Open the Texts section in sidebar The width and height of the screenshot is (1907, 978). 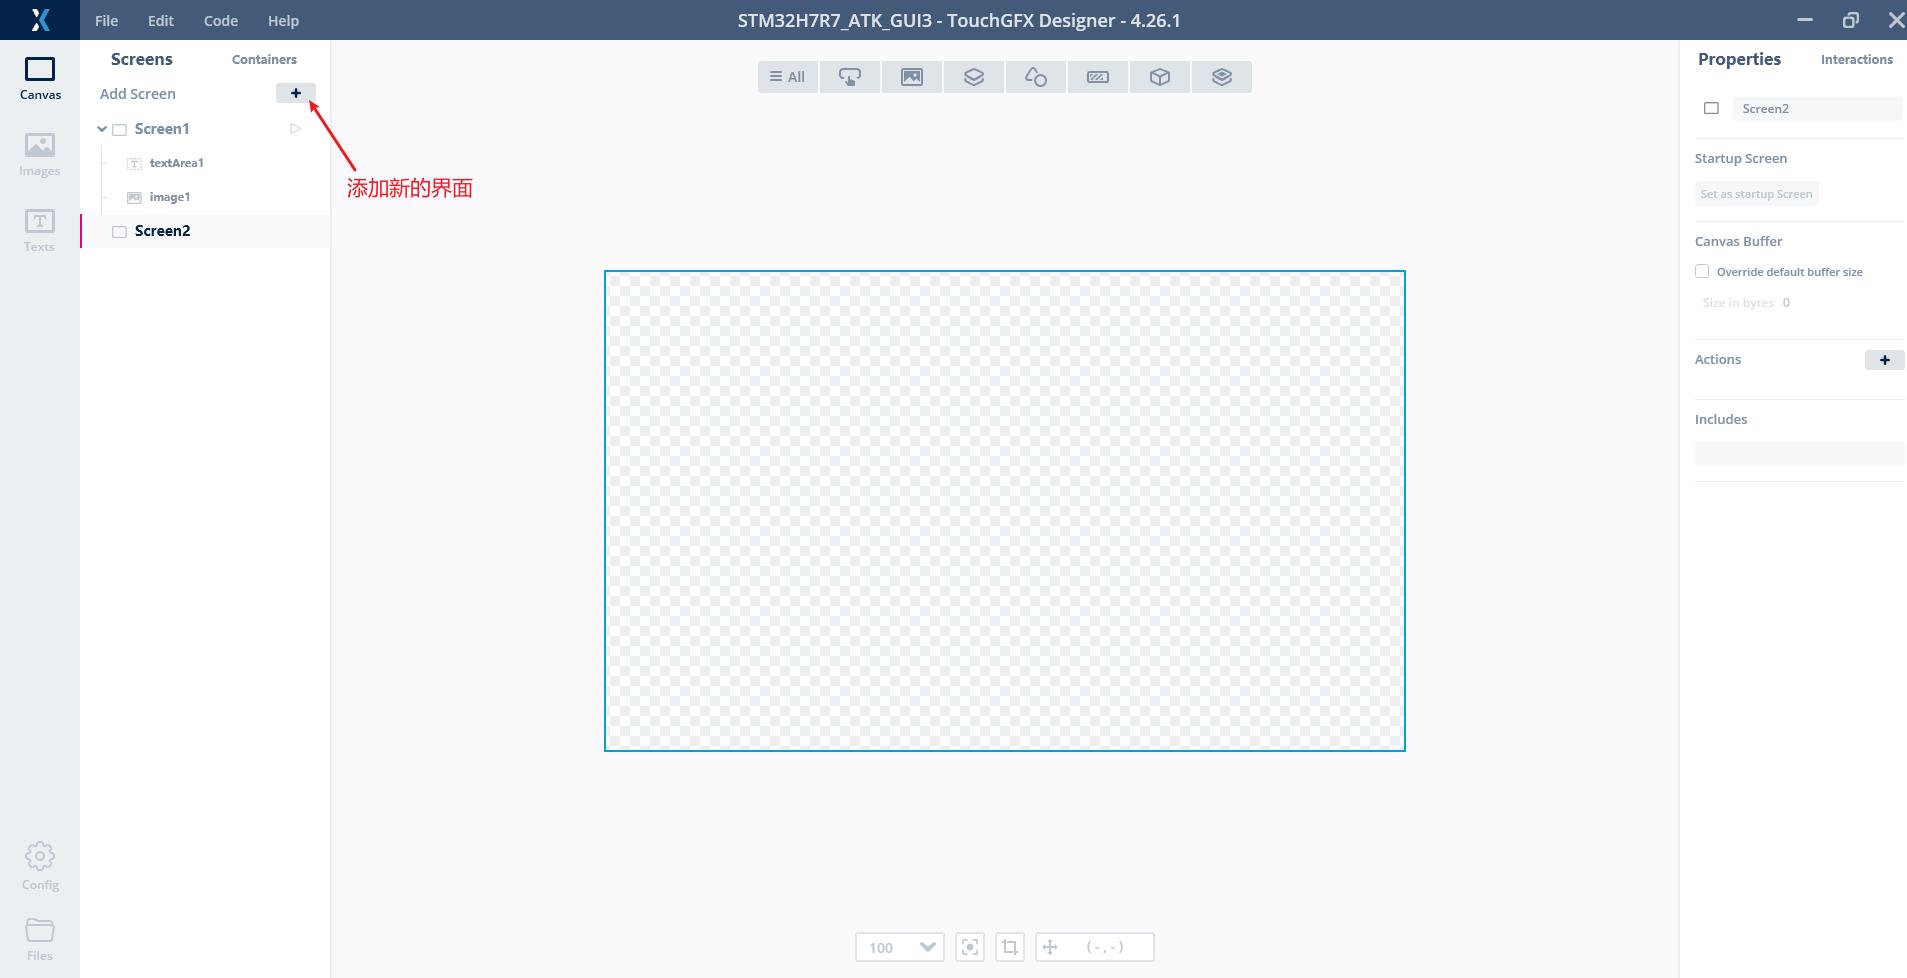click(x=40, y=231)
